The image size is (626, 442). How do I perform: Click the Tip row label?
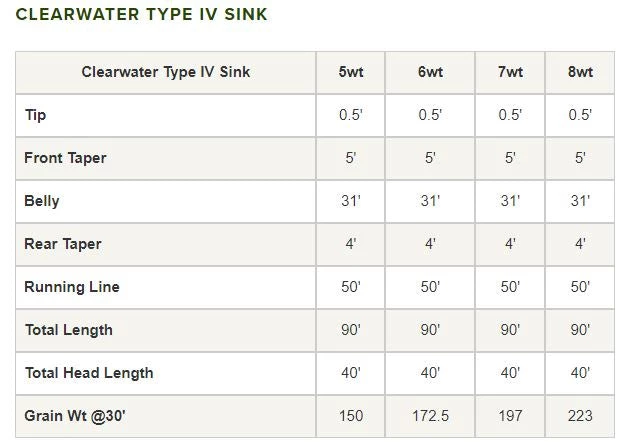[36, 115]
